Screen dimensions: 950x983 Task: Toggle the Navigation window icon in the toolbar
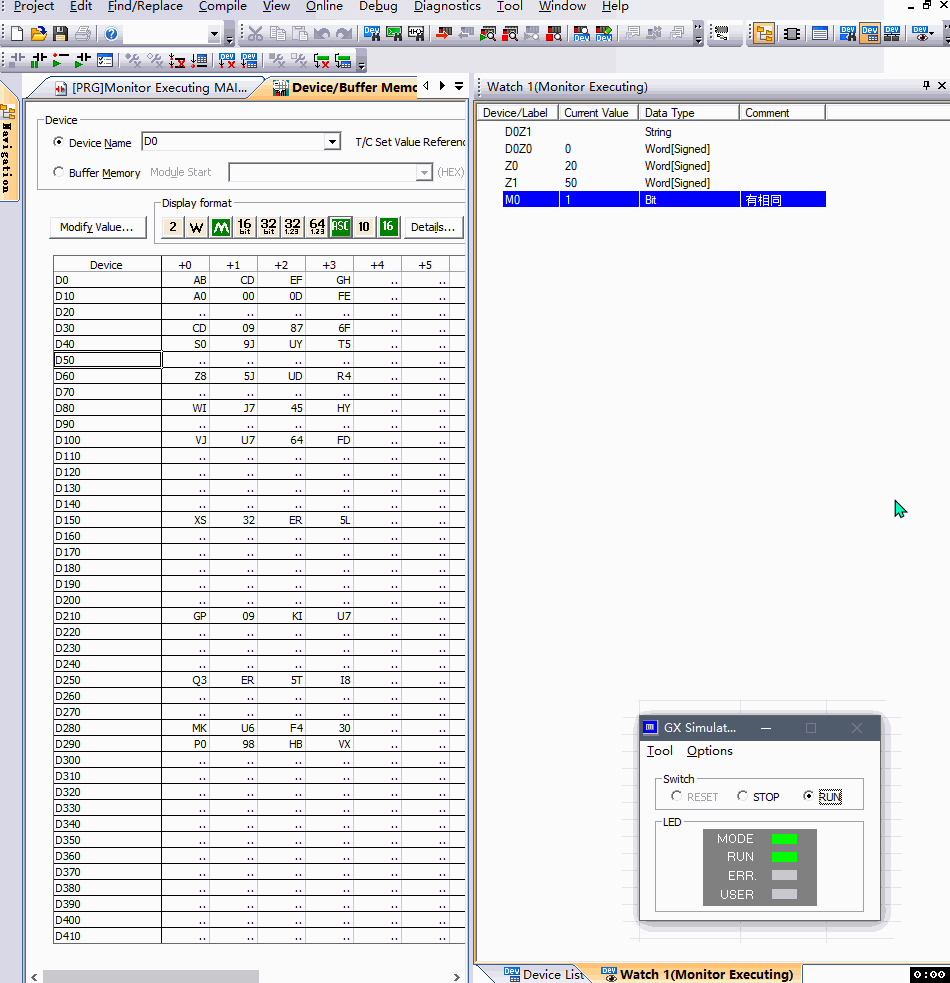[x=764, y=34]
